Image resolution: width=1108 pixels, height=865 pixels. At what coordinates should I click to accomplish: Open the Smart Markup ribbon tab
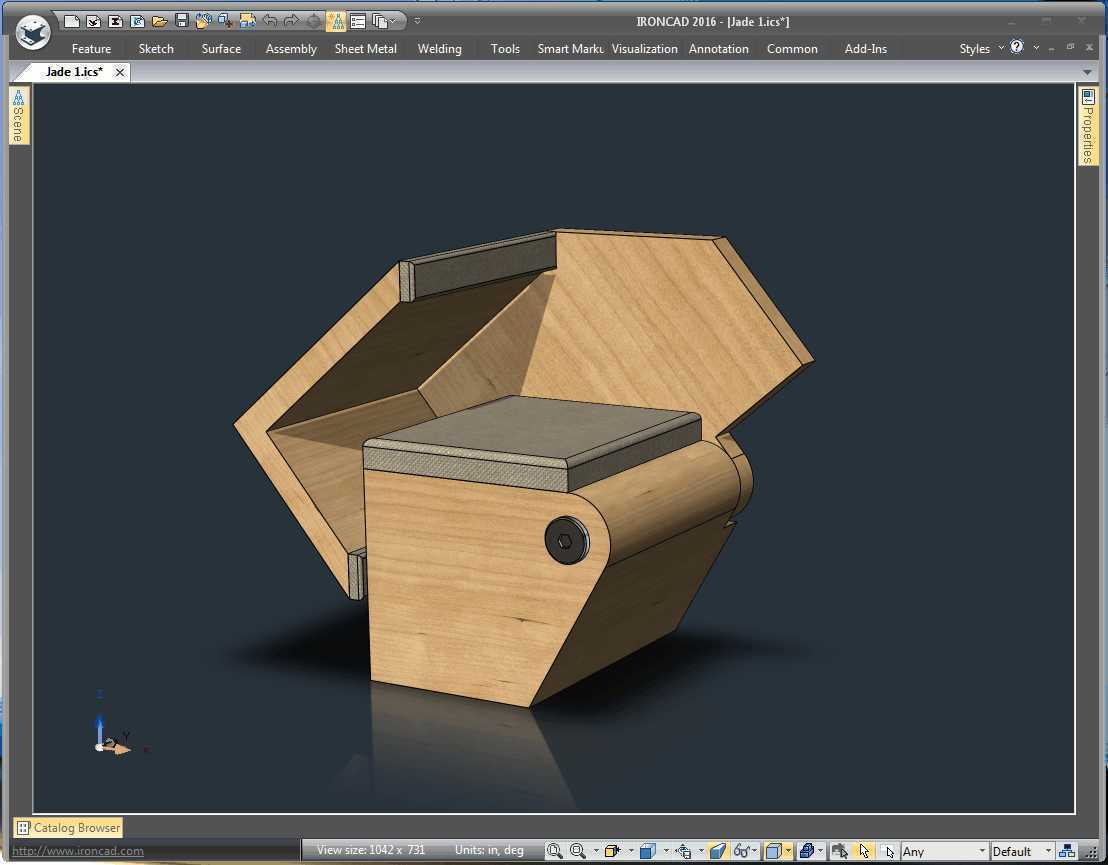[570, 49]
